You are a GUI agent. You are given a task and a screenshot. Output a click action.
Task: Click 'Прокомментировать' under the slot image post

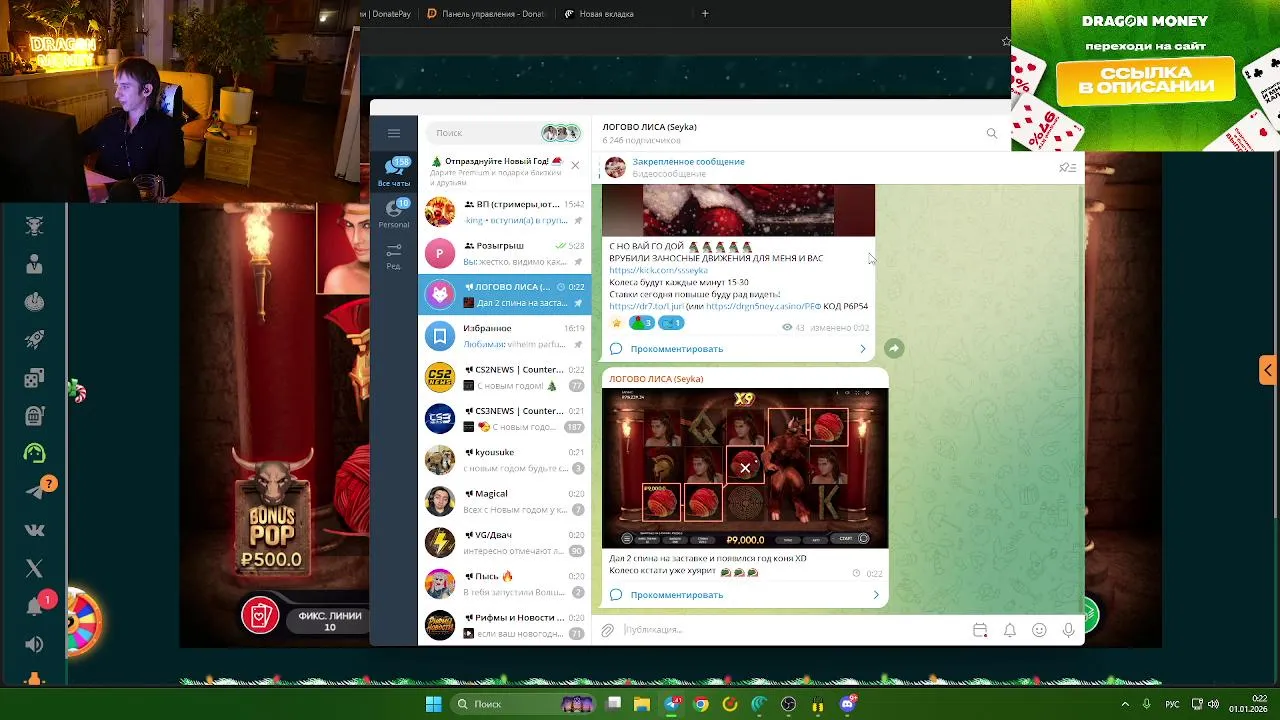(x=745, y=595)
